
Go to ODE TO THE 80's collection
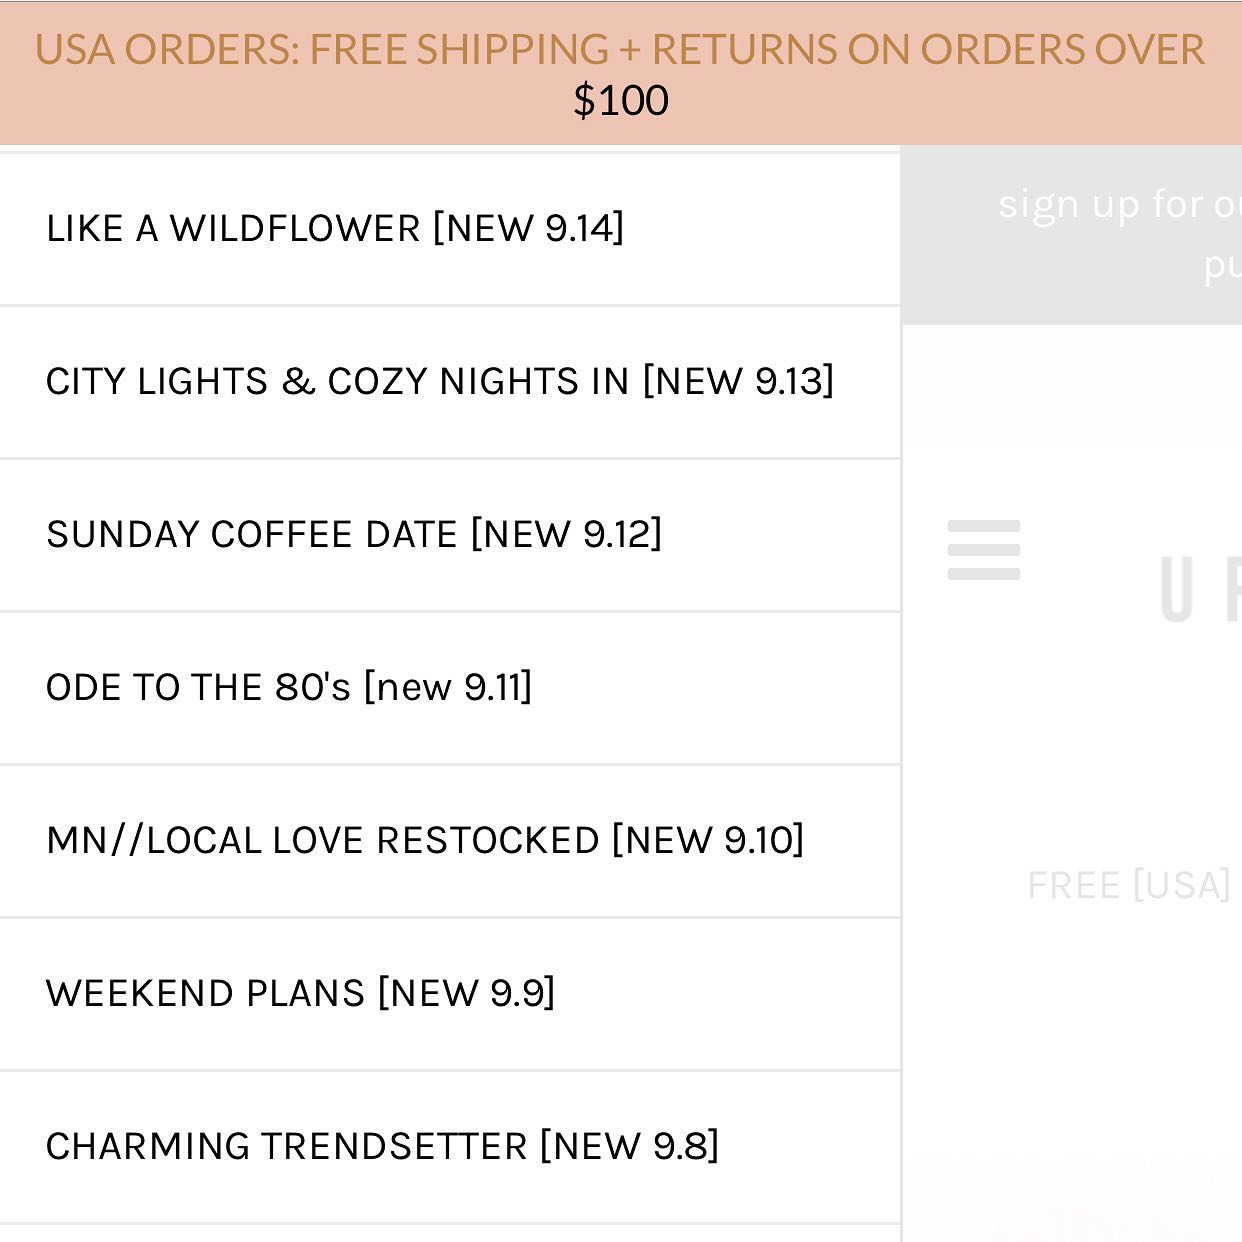click(x=289, y=688)
